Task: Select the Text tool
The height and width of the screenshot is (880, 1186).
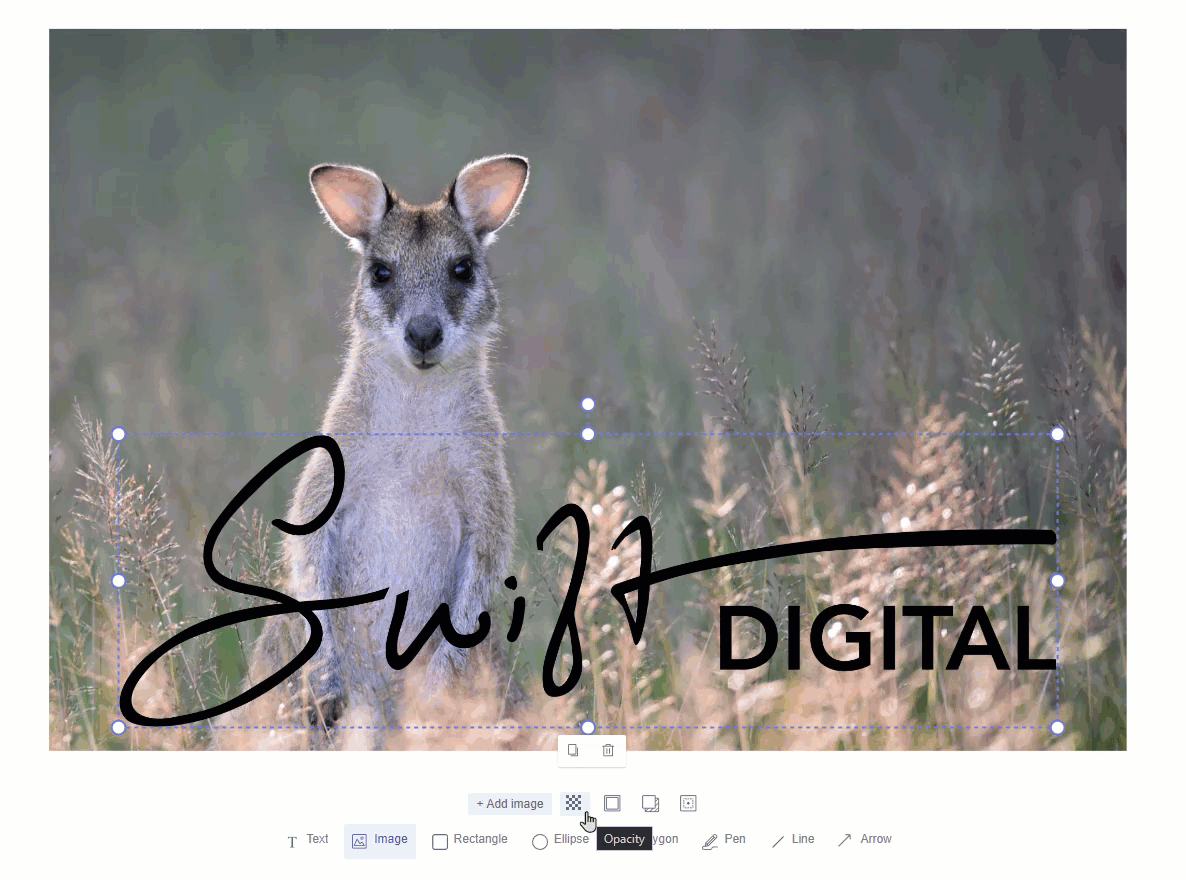Action: (307, 840)
